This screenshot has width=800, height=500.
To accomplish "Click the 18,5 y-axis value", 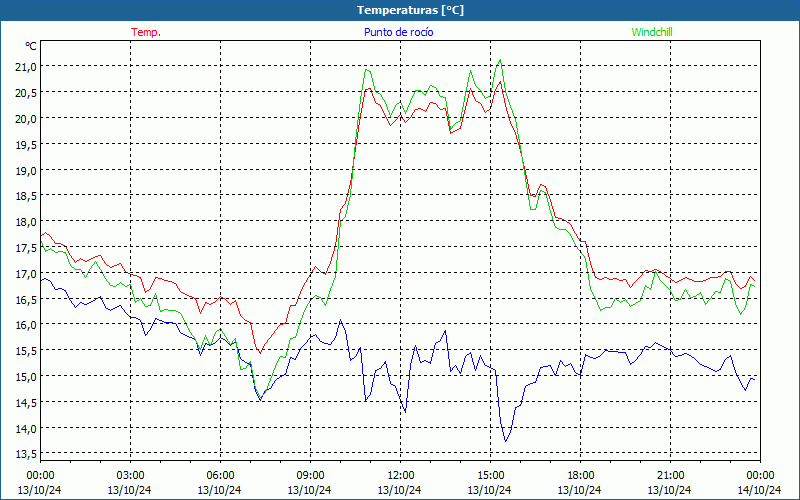I will [x=26, y=196].
